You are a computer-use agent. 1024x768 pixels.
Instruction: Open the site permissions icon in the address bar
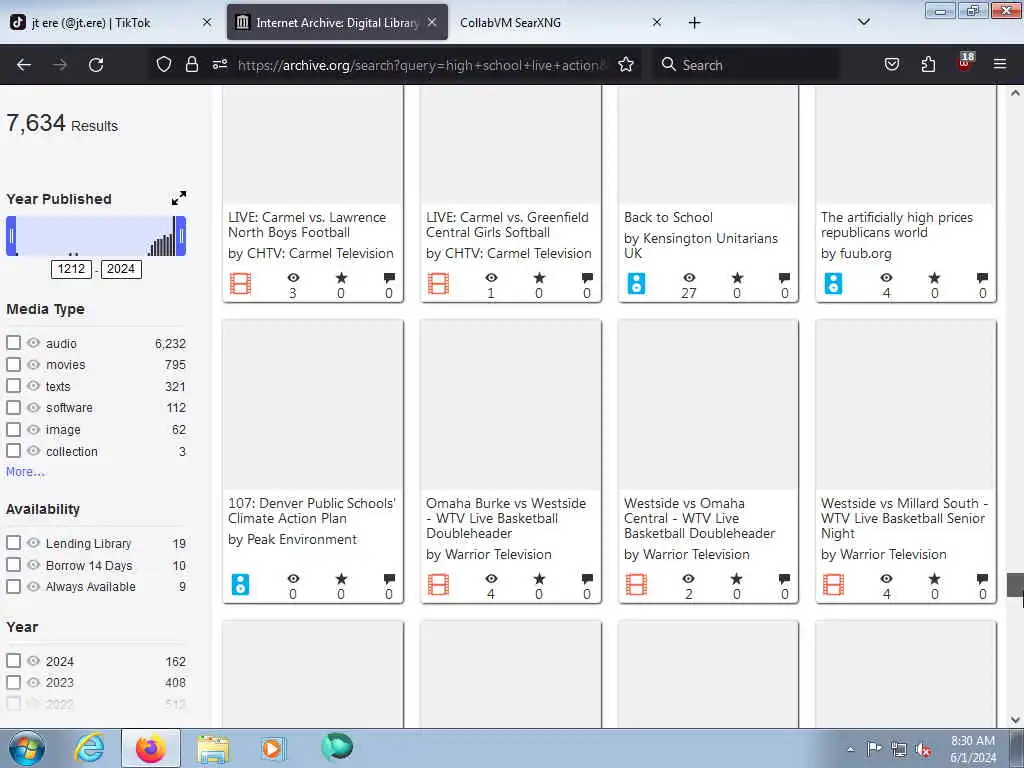219,64
